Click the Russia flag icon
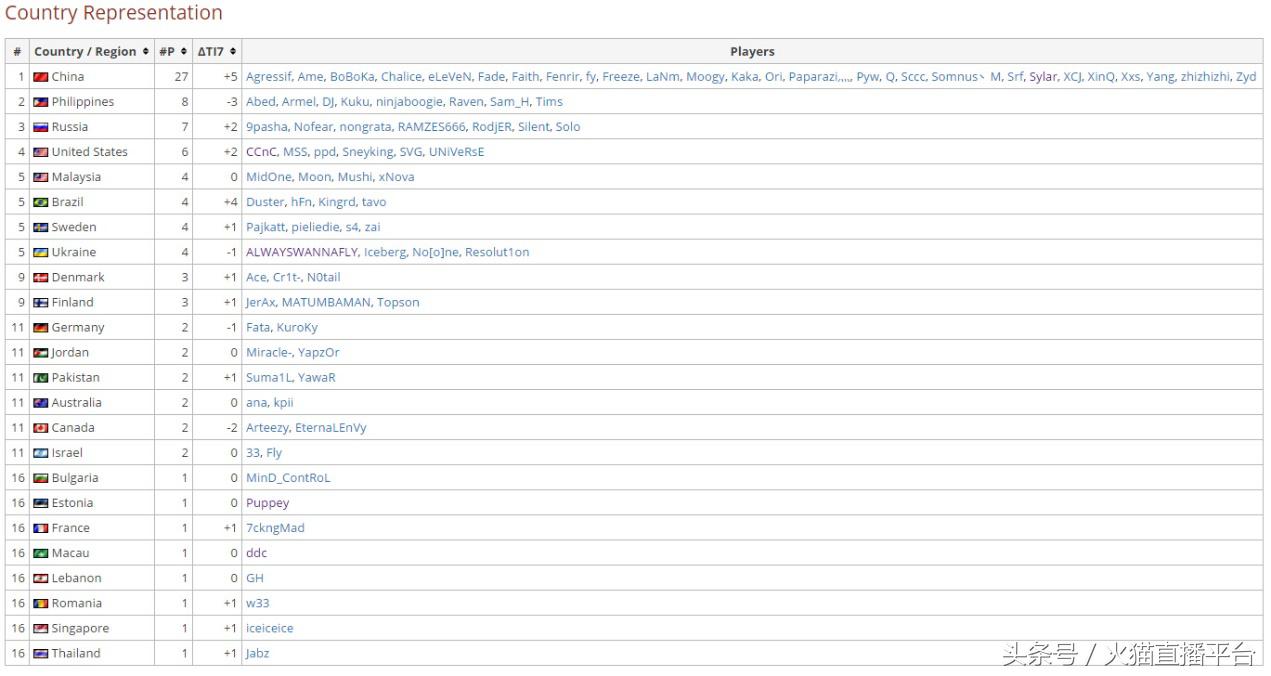The height and width of the screenshot is (676, 1271). [x=41, y=127]
